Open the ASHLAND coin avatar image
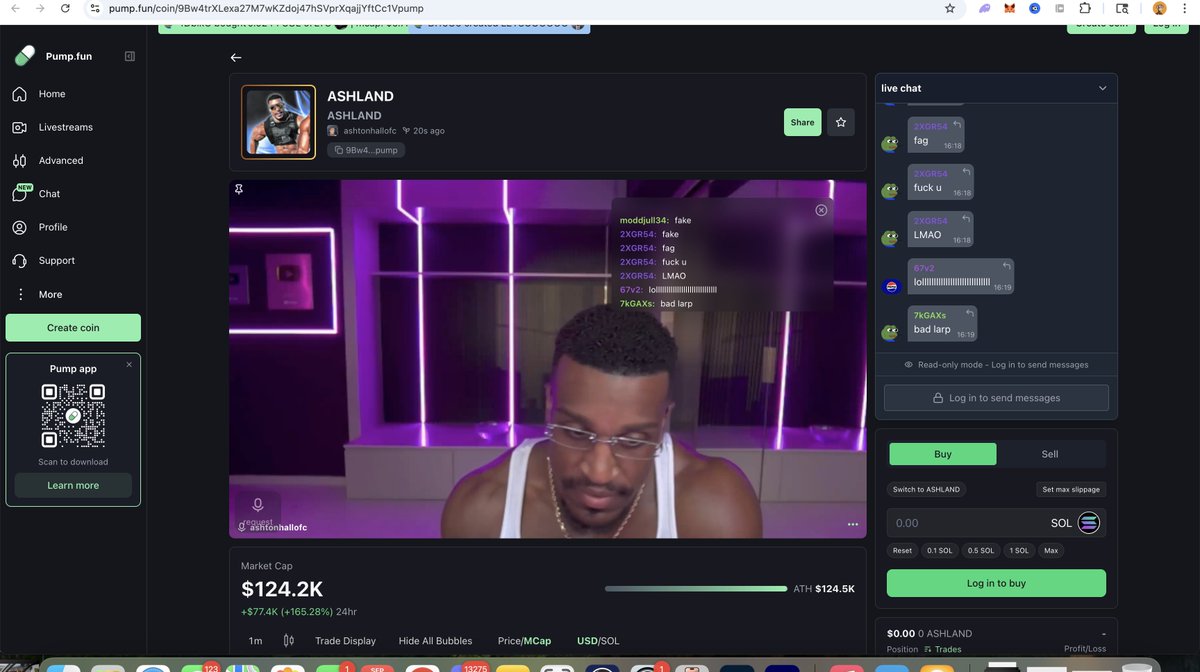 pos(279,122)
